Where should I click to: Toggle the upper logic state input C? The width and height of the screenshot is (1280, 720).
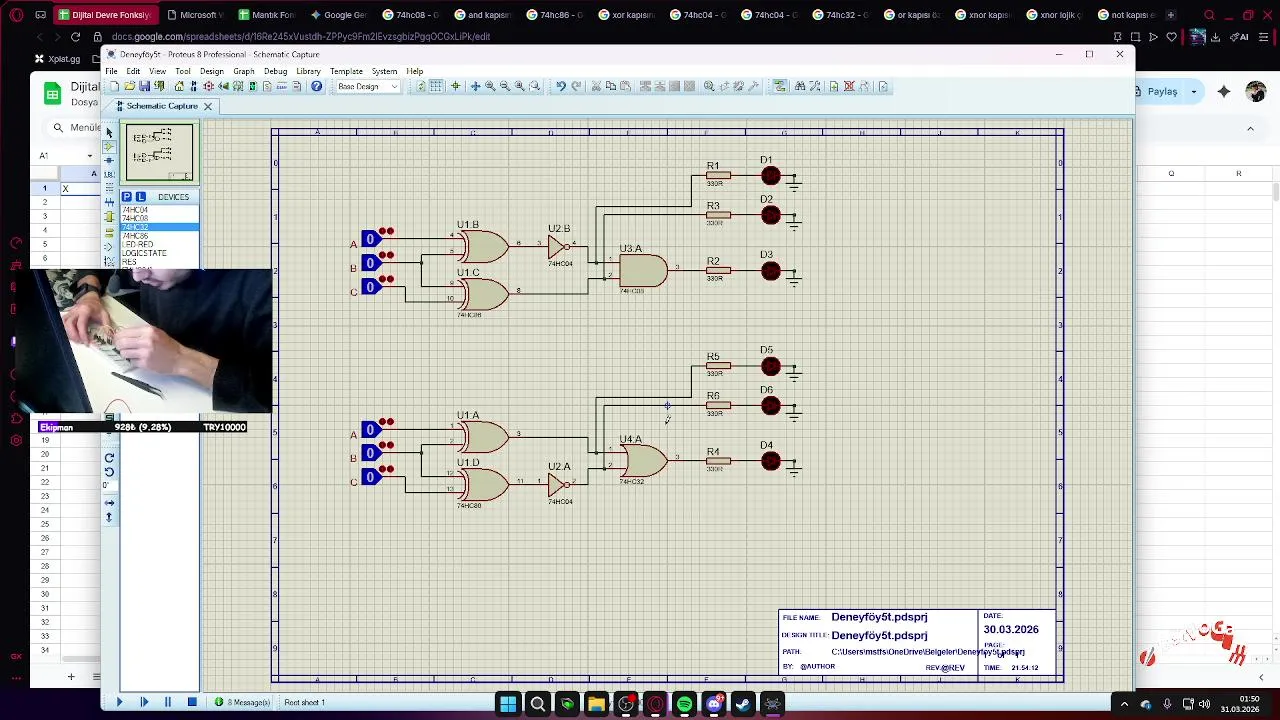[370, 287]
